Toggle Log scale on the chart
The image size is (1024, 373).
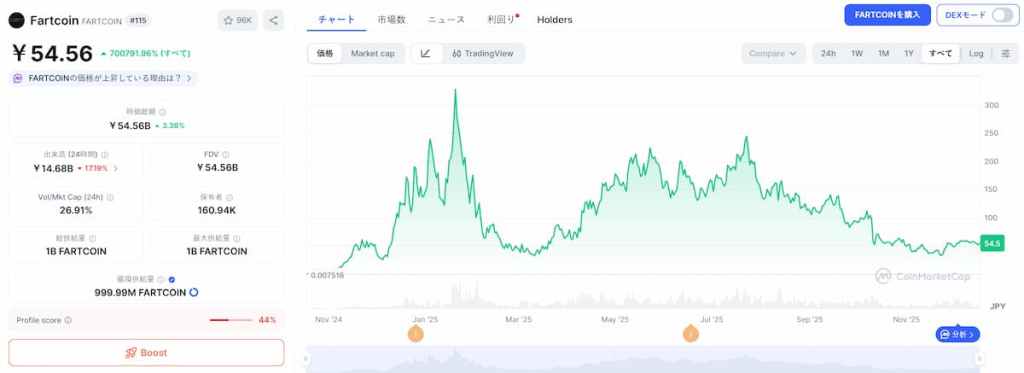point(976,54)
